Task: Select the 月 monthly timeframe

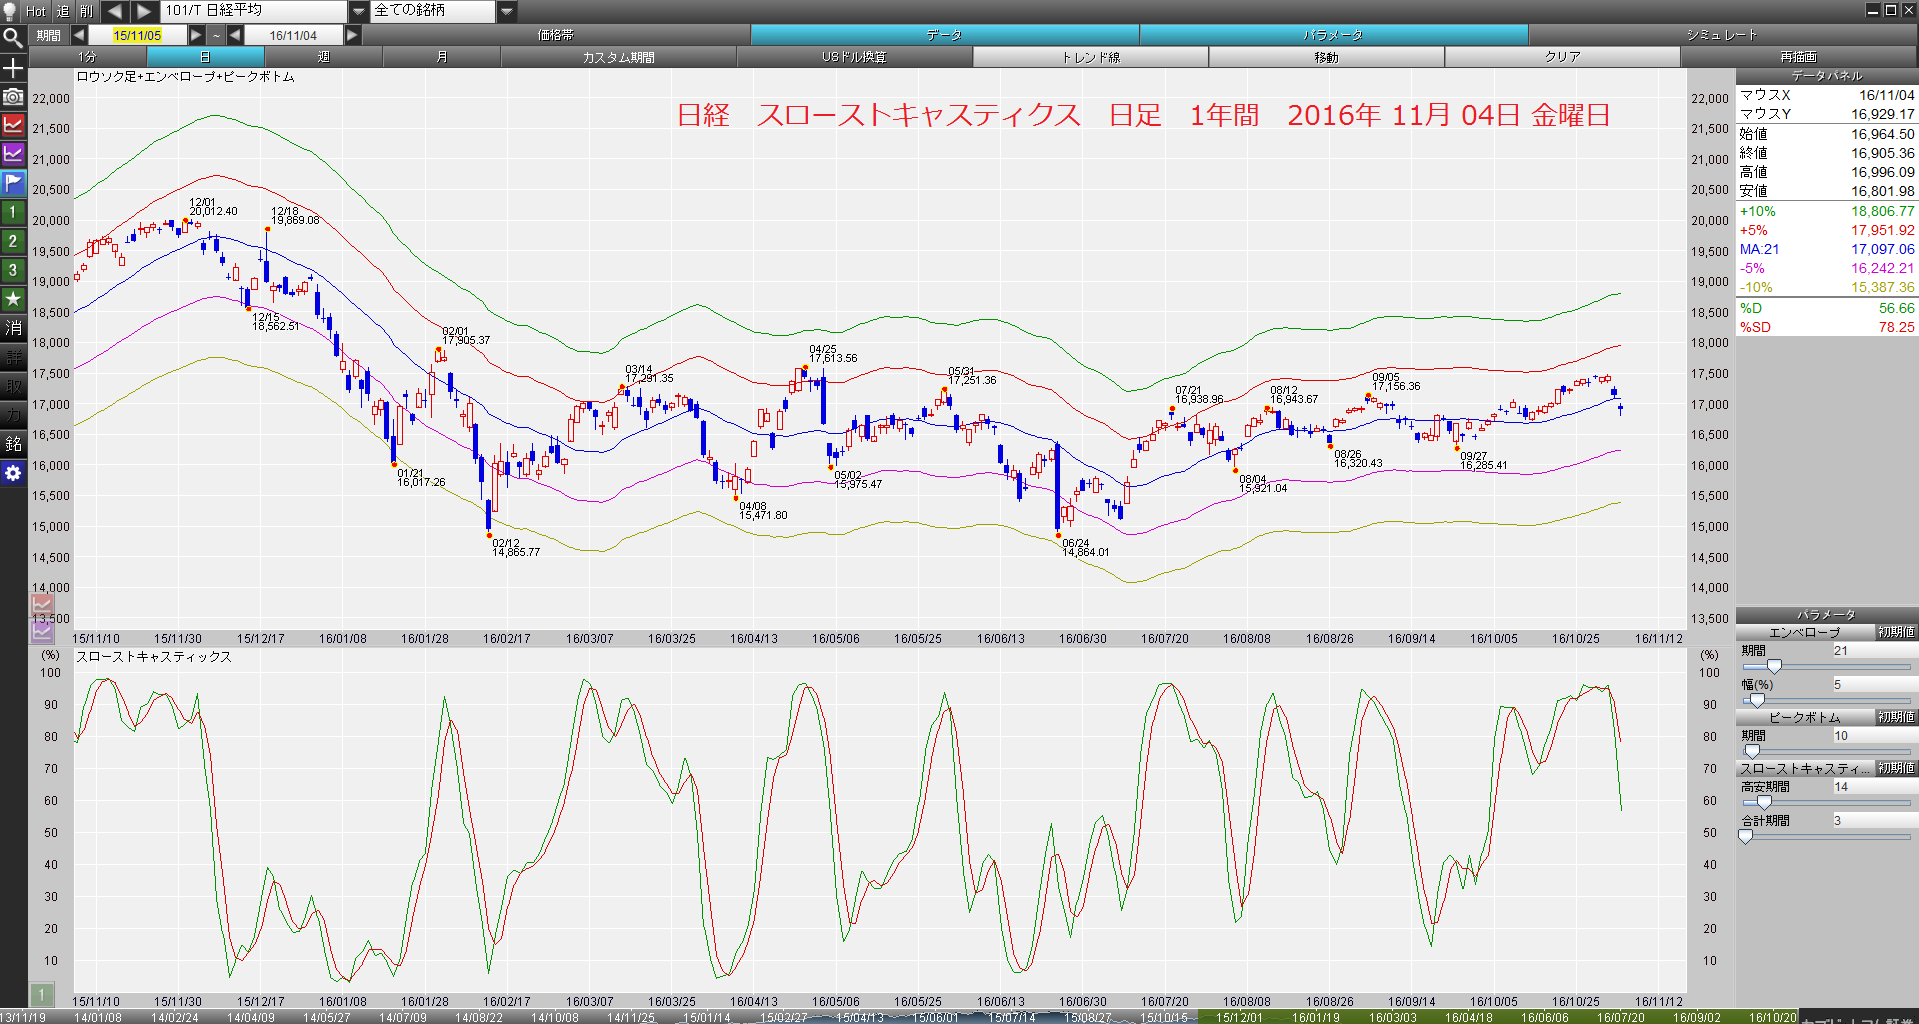Action: click(x=441, y=57)
